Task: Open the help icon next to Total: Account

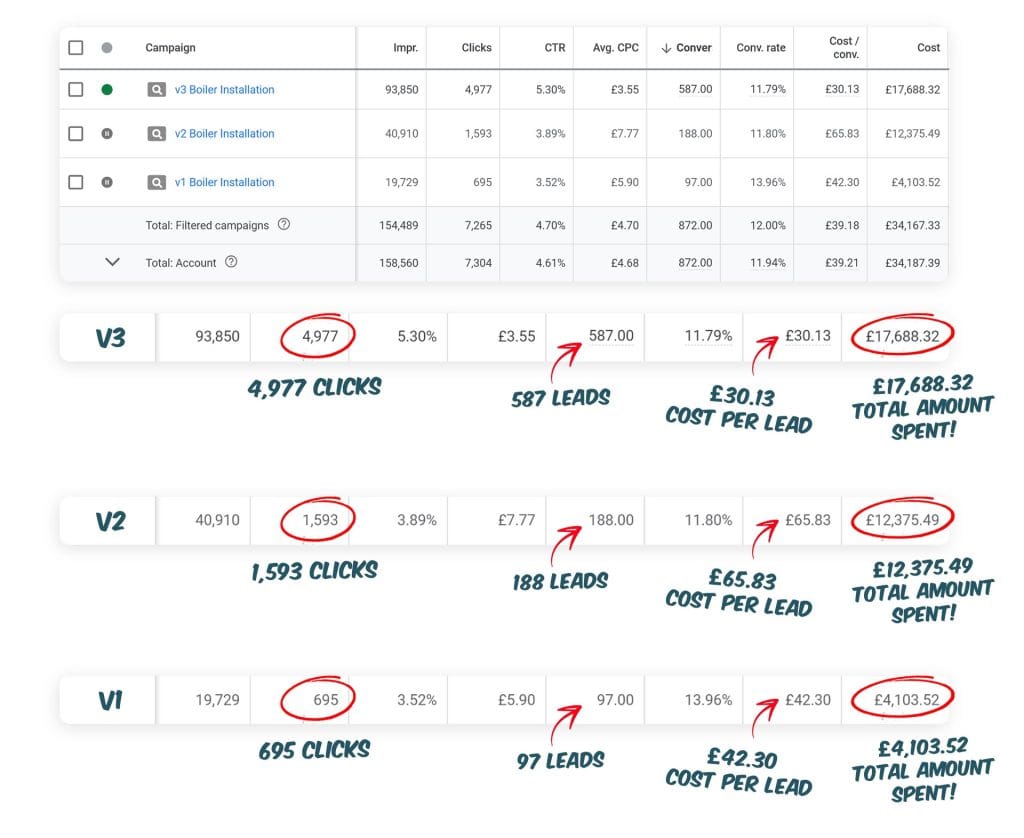Action: 231,262
